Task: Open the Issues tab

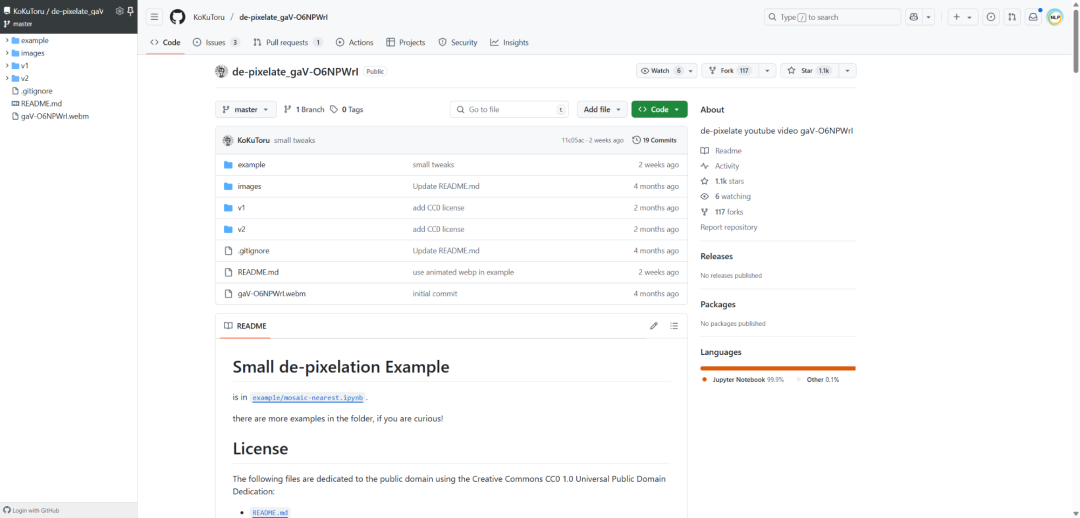Action: point(216,43)
